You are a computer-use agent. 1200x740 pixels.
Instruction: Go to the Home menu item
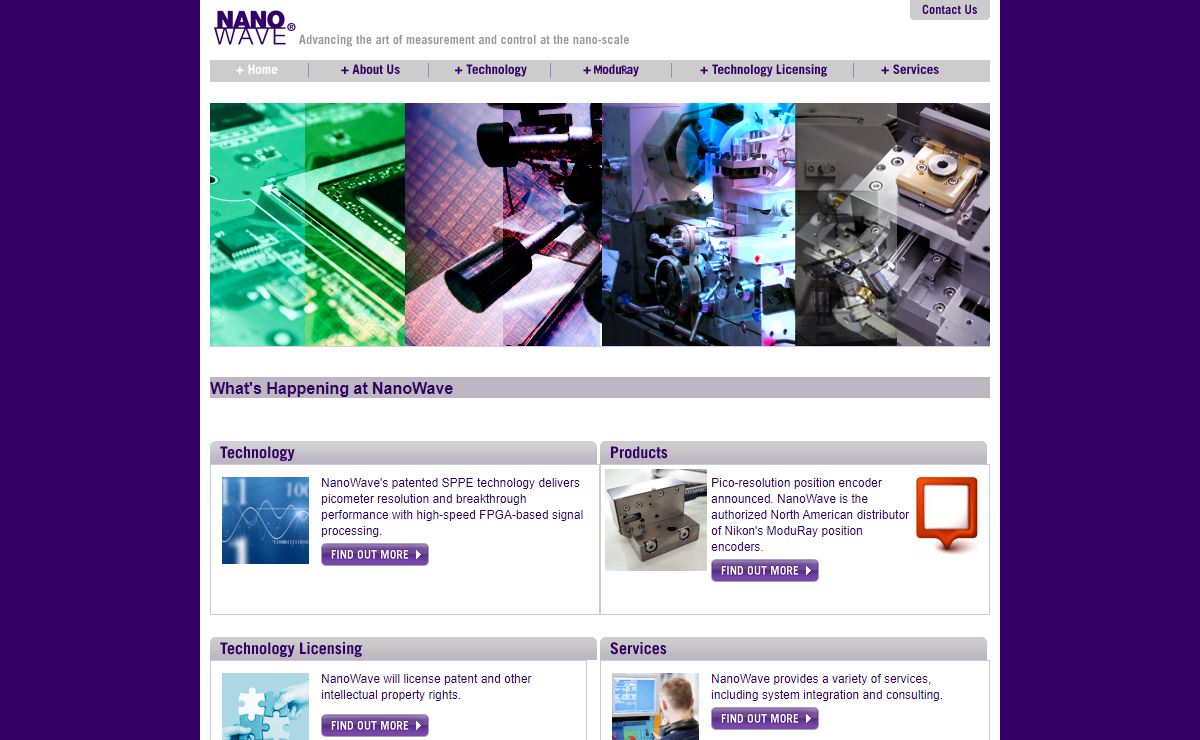[x=258, y=70]
